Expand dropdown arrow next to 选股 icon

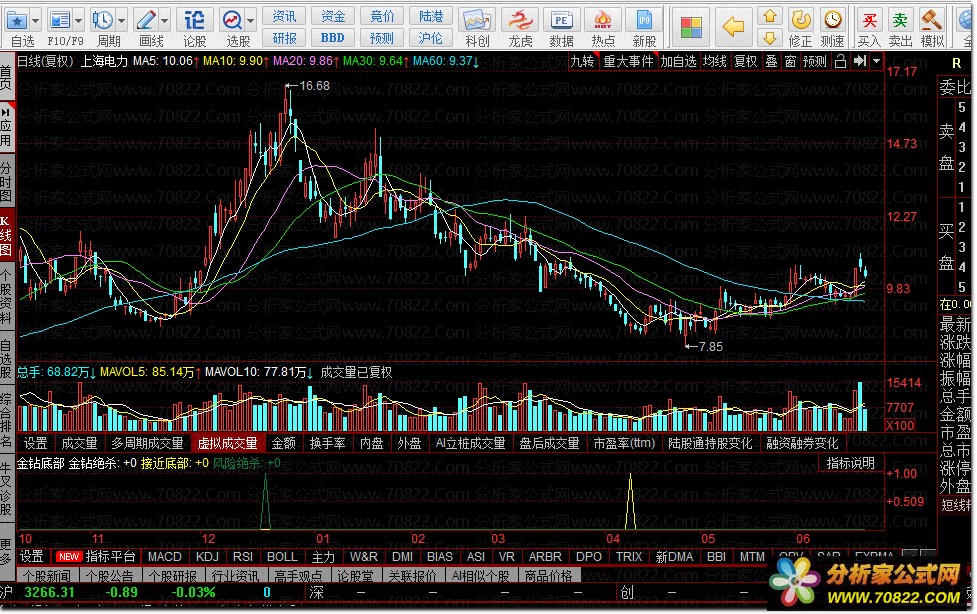pos(250,21)
